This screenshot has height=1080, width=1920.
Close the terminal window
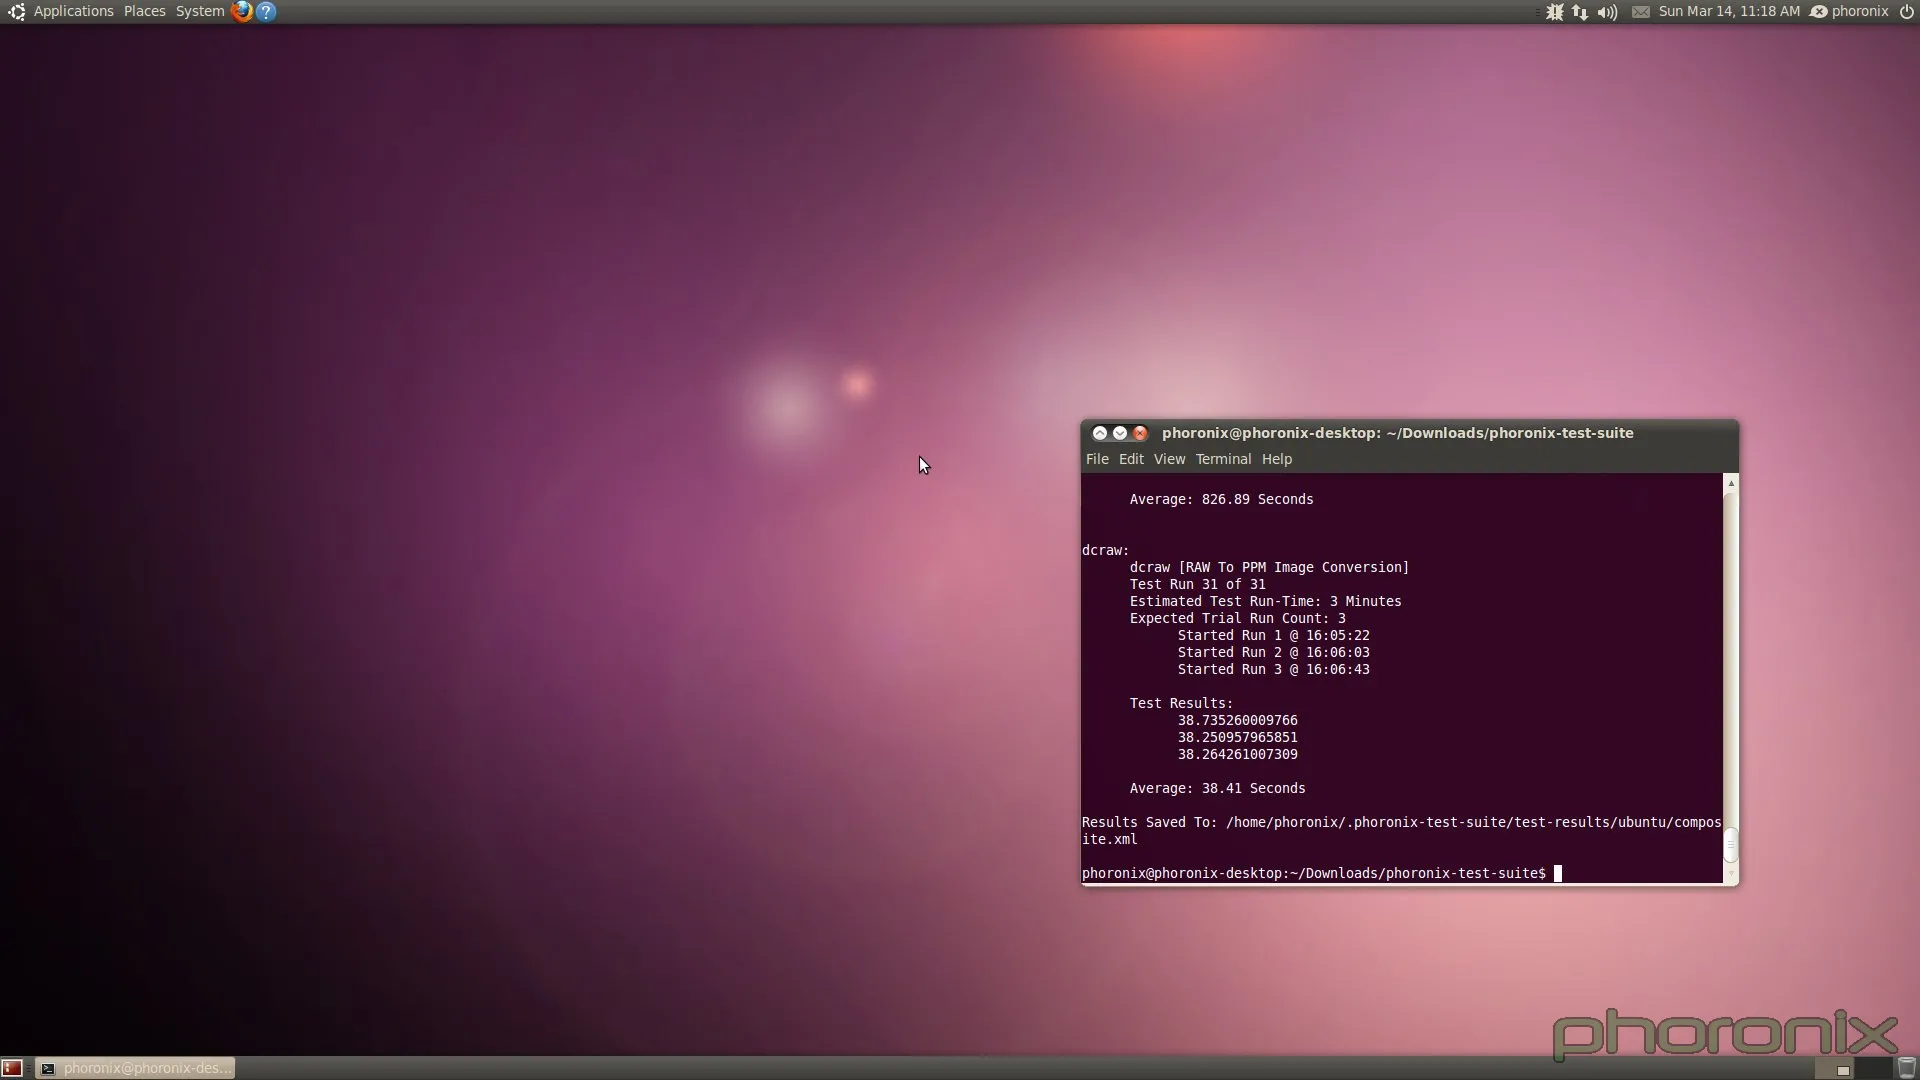(x=1140, y=433)
